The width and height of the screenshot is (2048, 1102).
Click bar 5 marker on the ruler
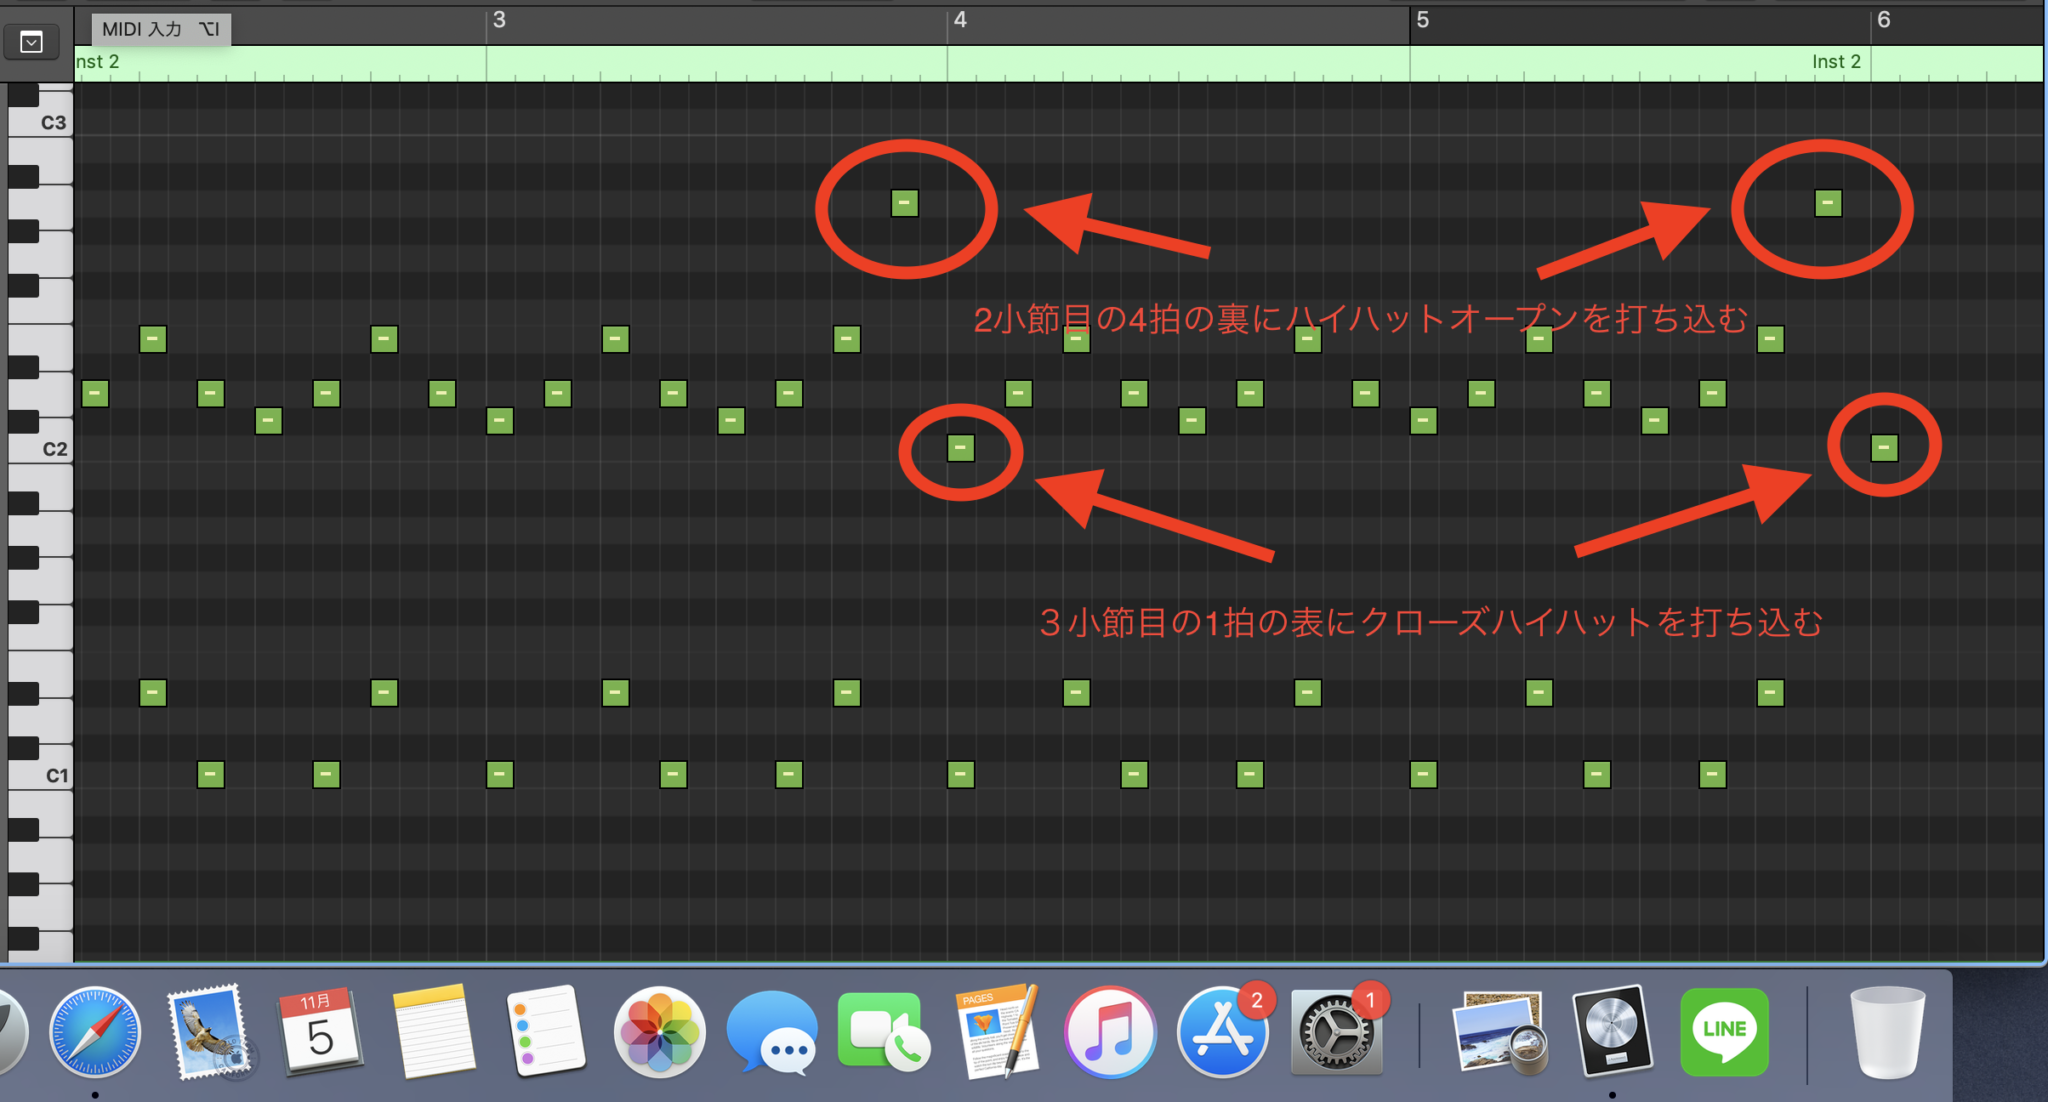tap(1422, 20)
